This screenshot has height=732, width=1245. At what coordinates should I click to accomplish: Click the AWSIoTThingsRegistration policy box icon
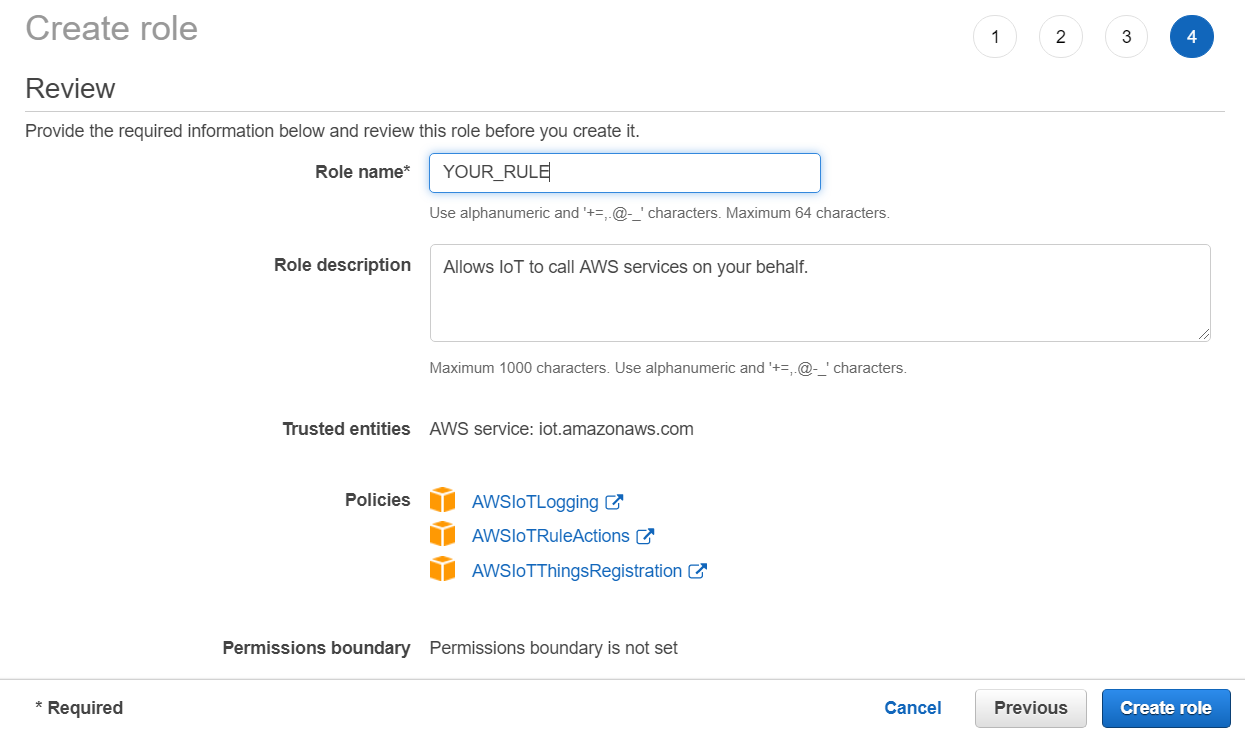pyautogui.click(x=442, y=570)
